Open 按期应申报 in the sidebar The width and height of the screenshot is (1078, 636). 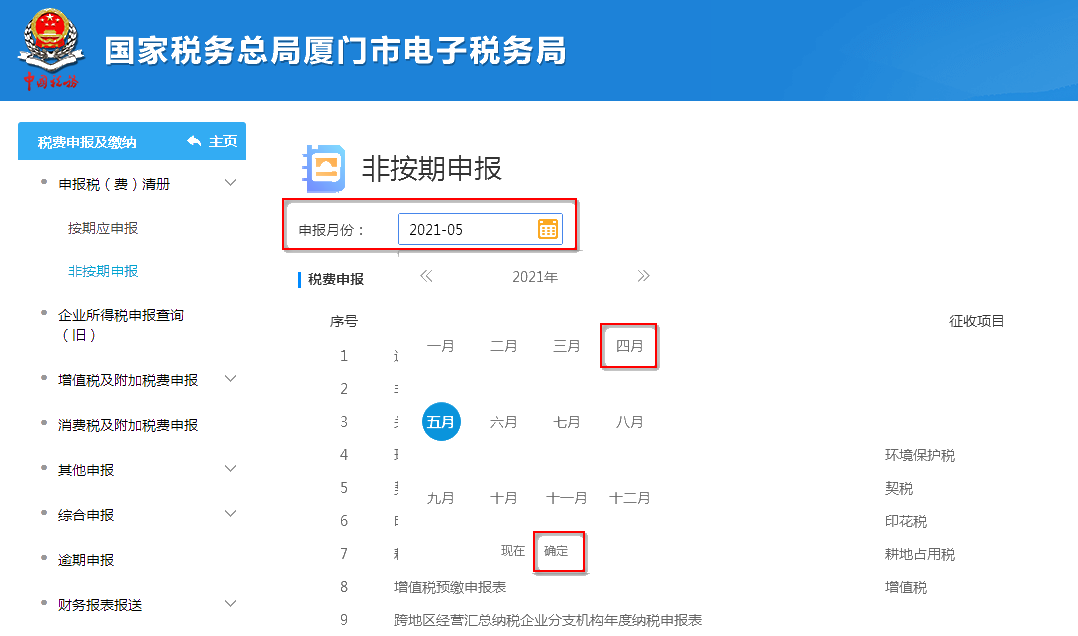tap(103, 228)
